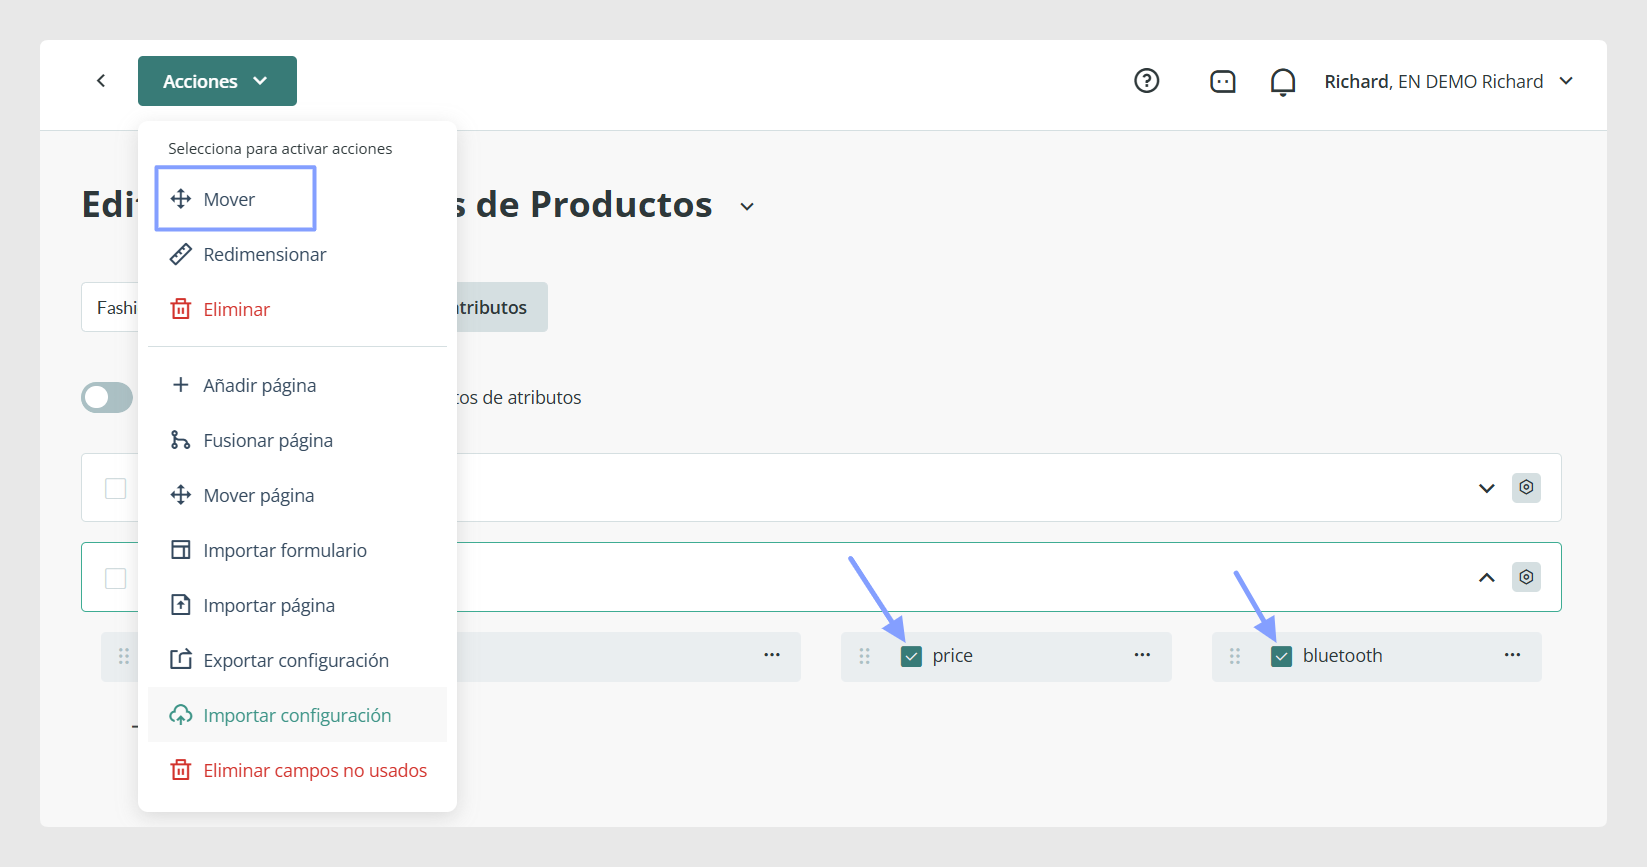Open the chat bot icon
The image size is (1647, 867).
tap(1223, 81)
